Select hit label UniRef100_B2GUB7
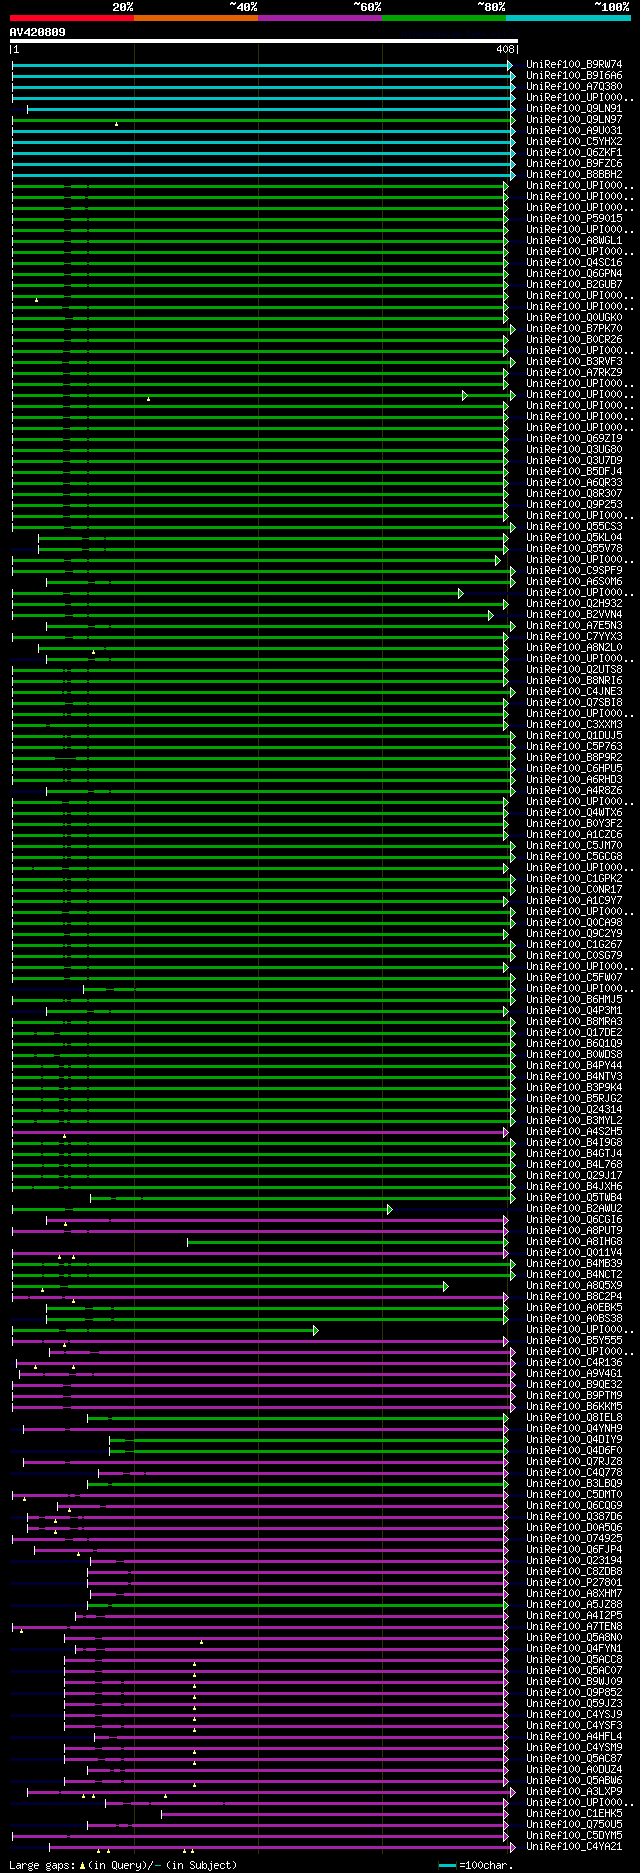Image resolution: width=640 pixels, height=1873 pixels. pos(574,285)
